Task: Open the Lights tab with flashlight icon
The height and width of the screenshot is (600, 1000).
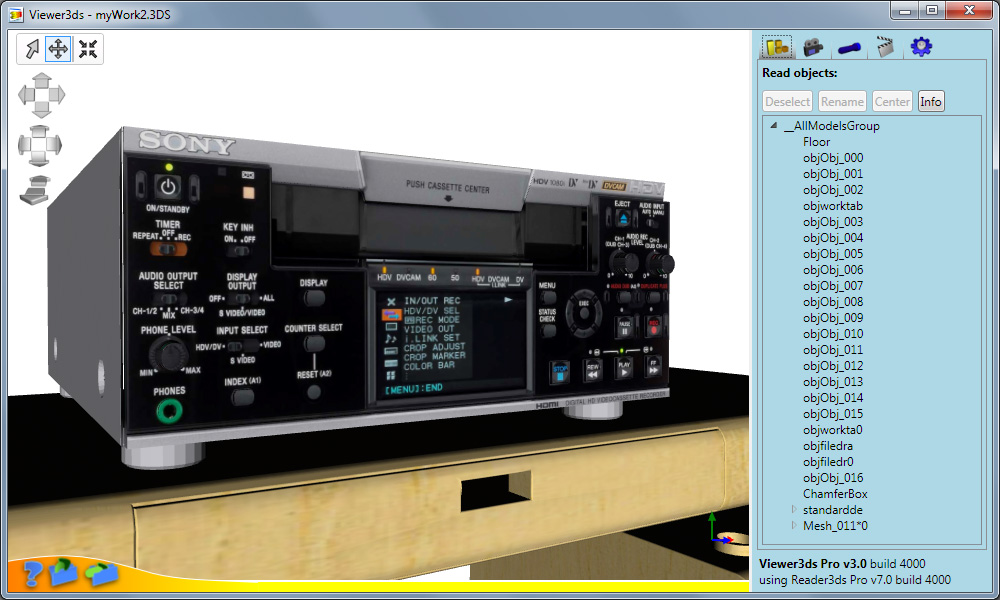Action: pos(849,48)
